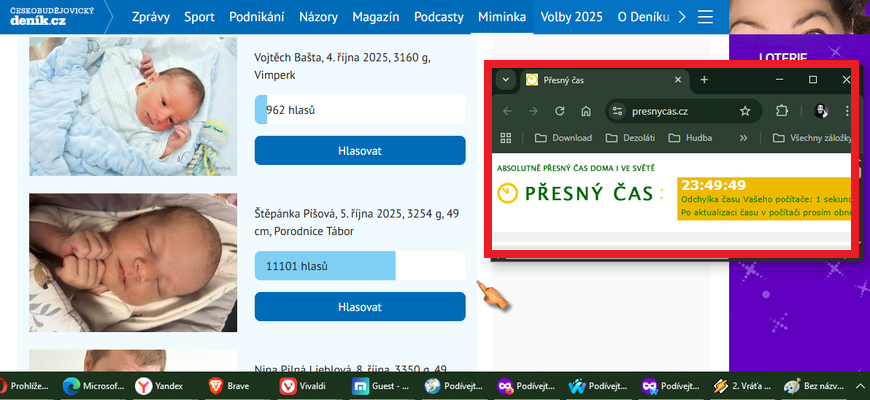This screenshot has width=870, height=400.
Task: Open the hamburger menu on the Deník site
Action: (x=706, y=17)
